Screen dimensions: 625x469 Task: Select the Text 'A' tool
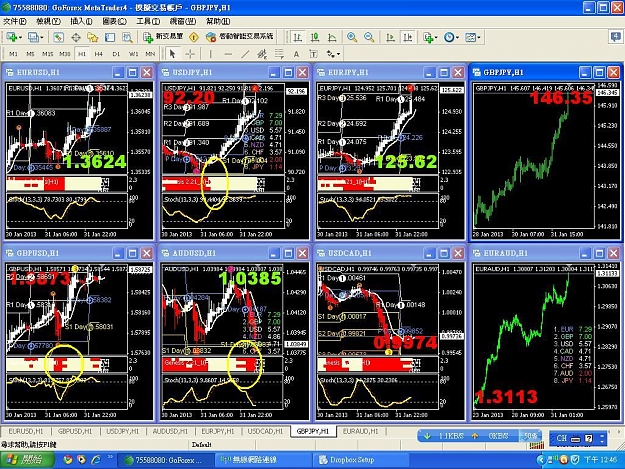tap(296, 54)
